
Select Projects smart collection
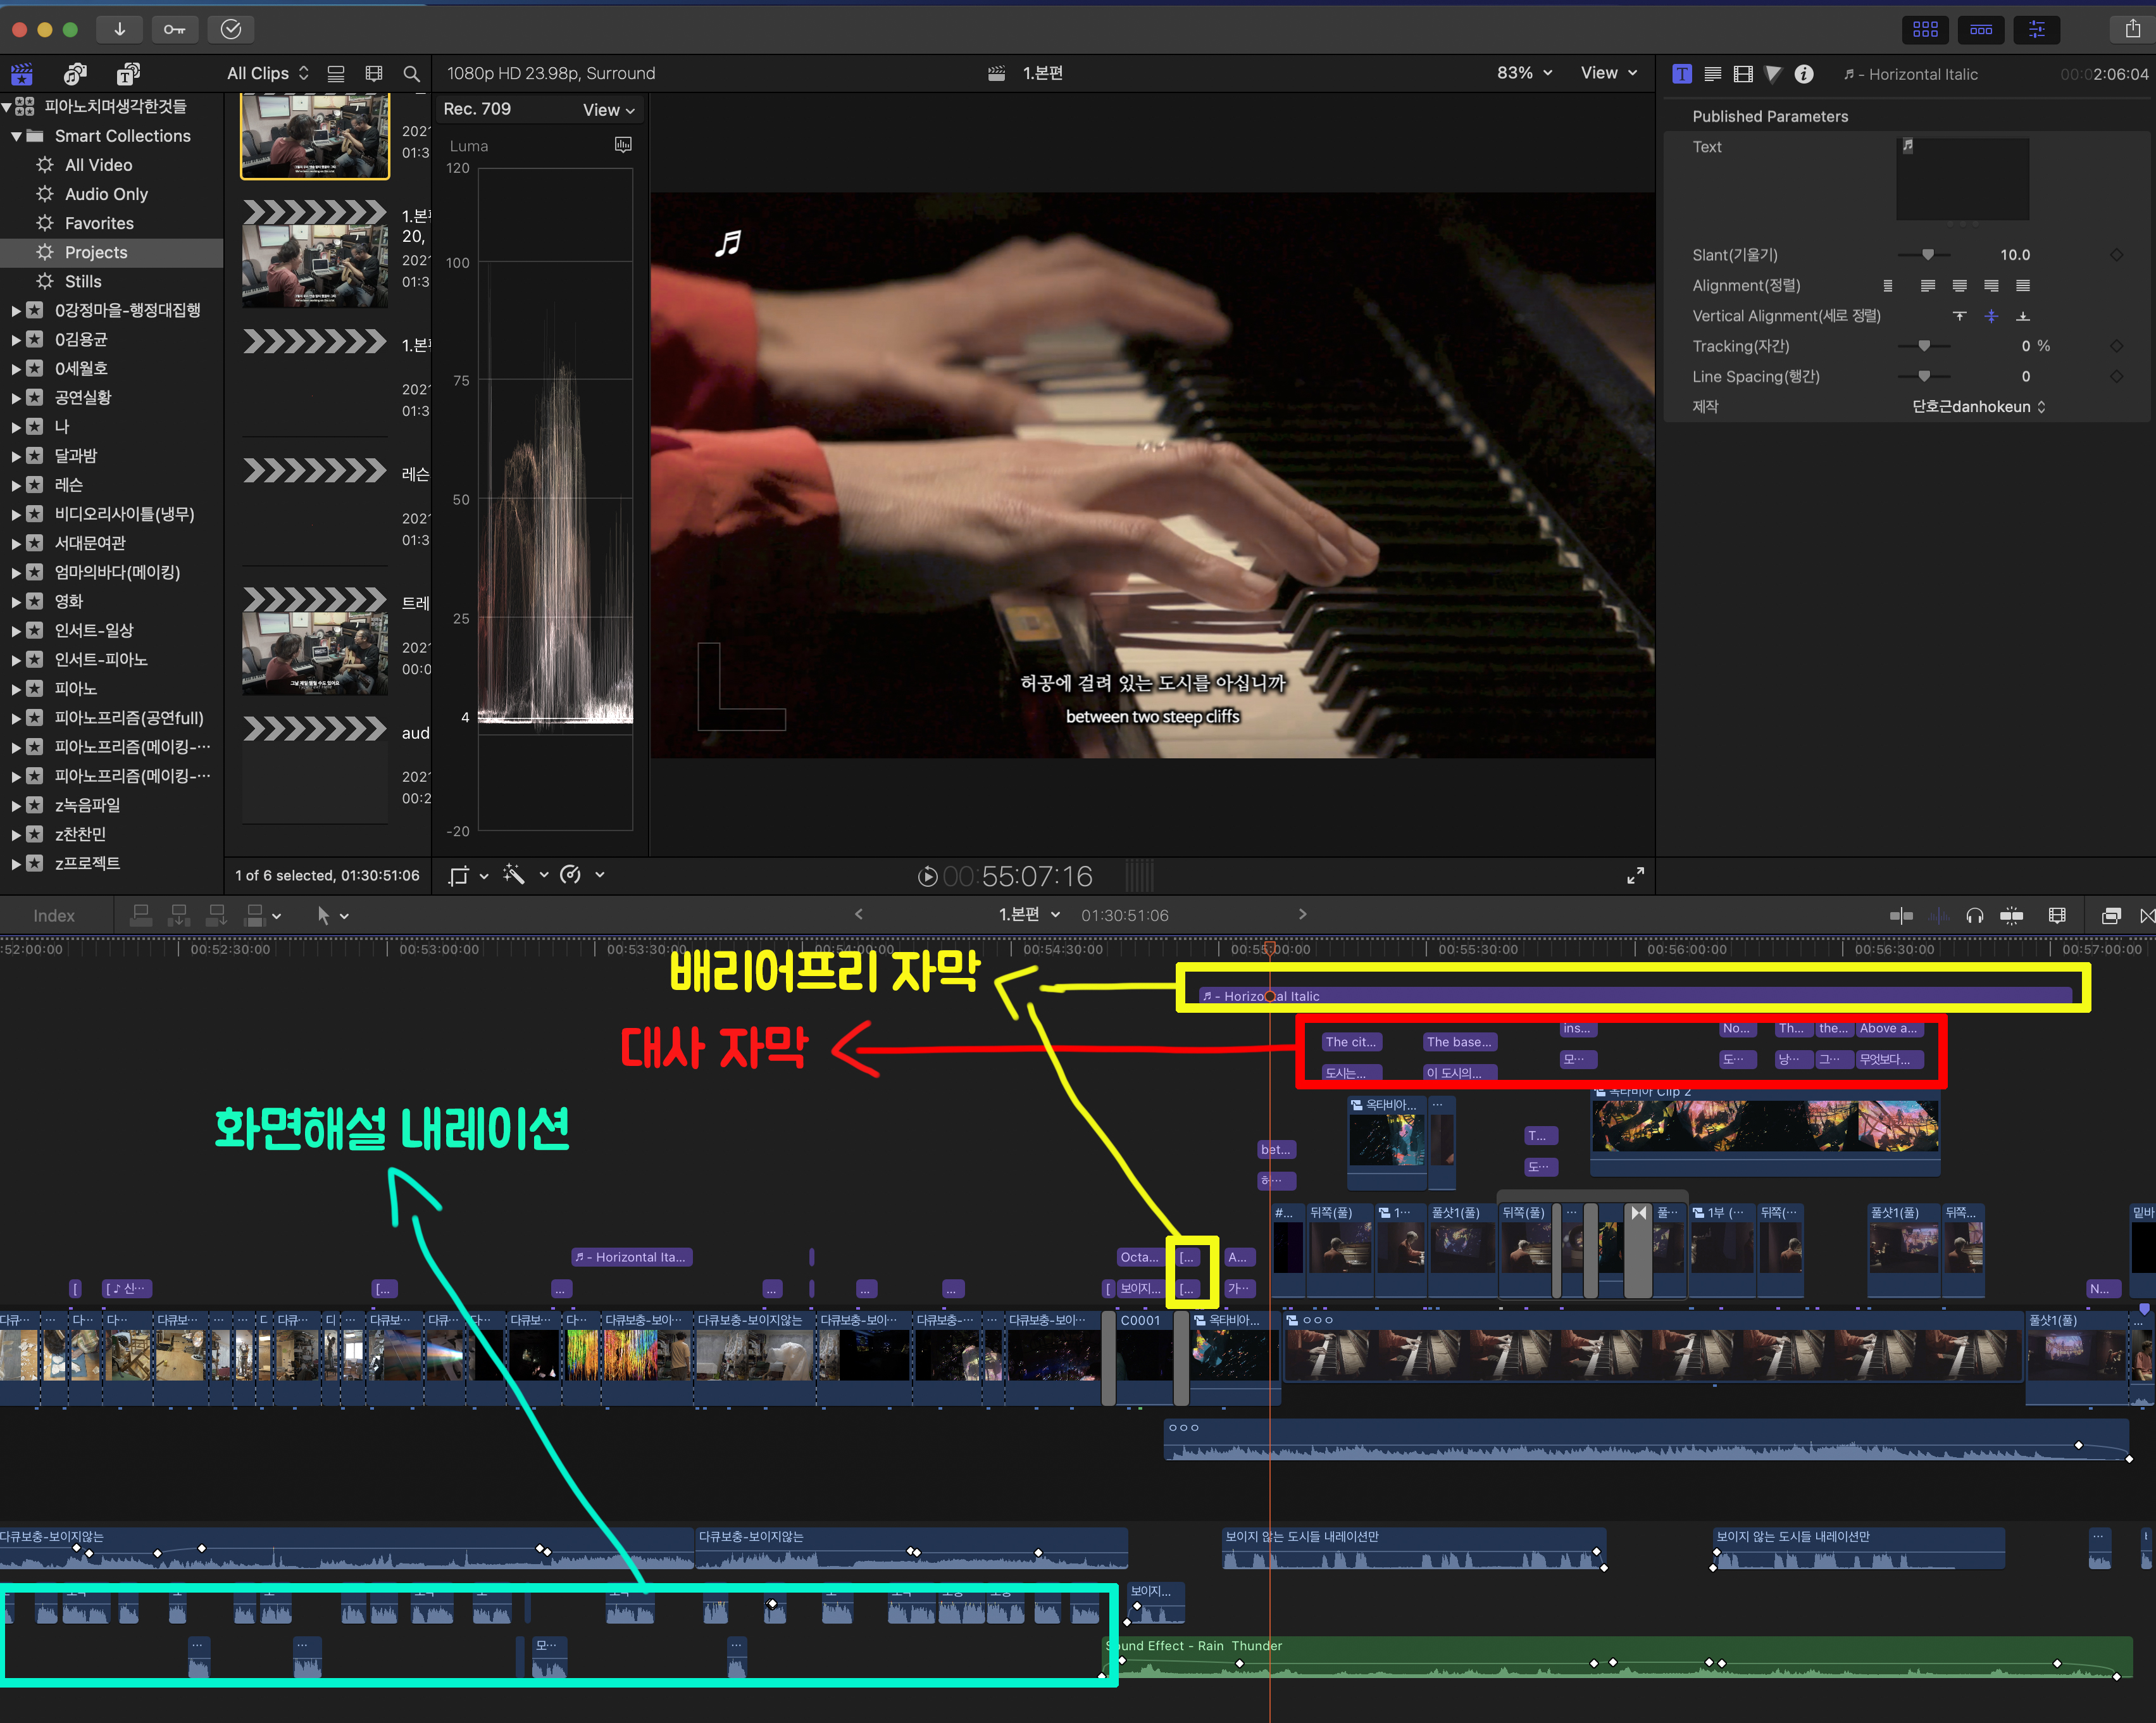tap(96, 252)
